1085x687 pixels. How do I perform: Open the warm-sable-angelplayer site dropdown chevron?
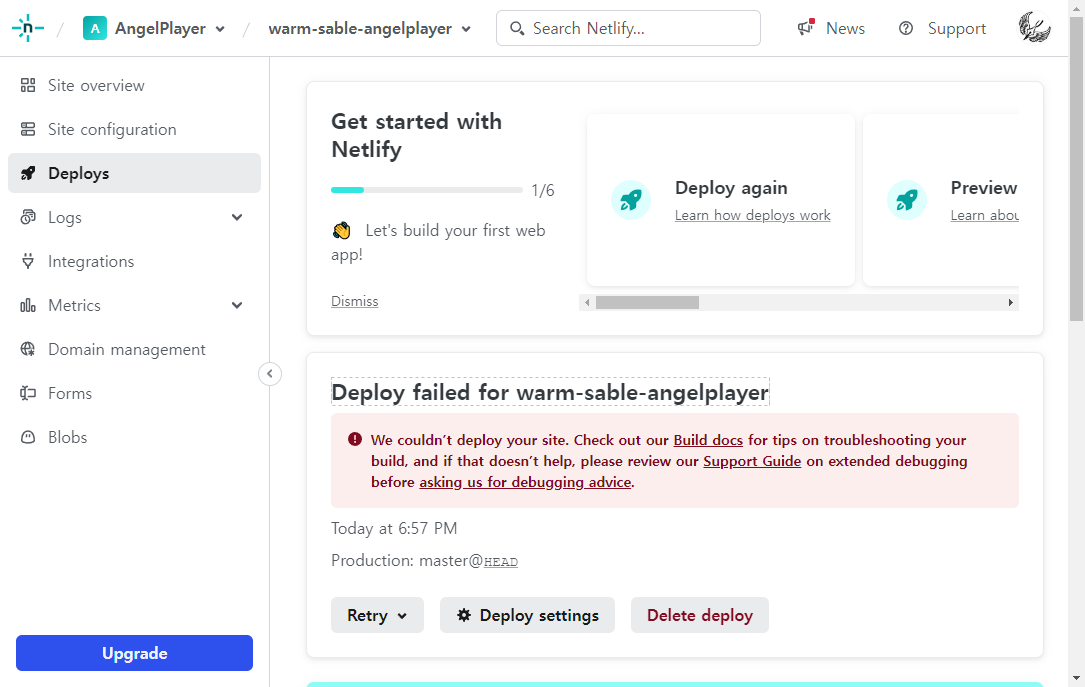pos(466,29)
